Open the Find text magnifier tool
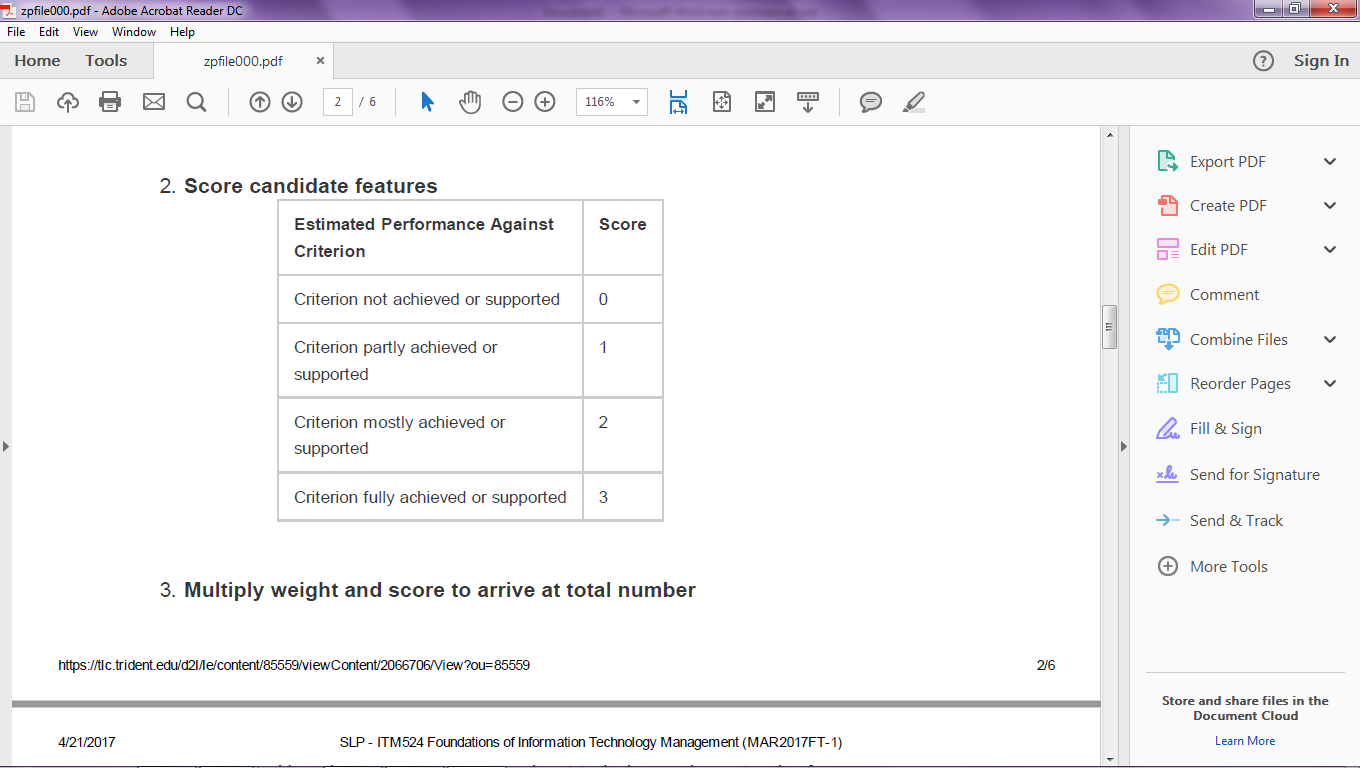 (x=196, y=102)
